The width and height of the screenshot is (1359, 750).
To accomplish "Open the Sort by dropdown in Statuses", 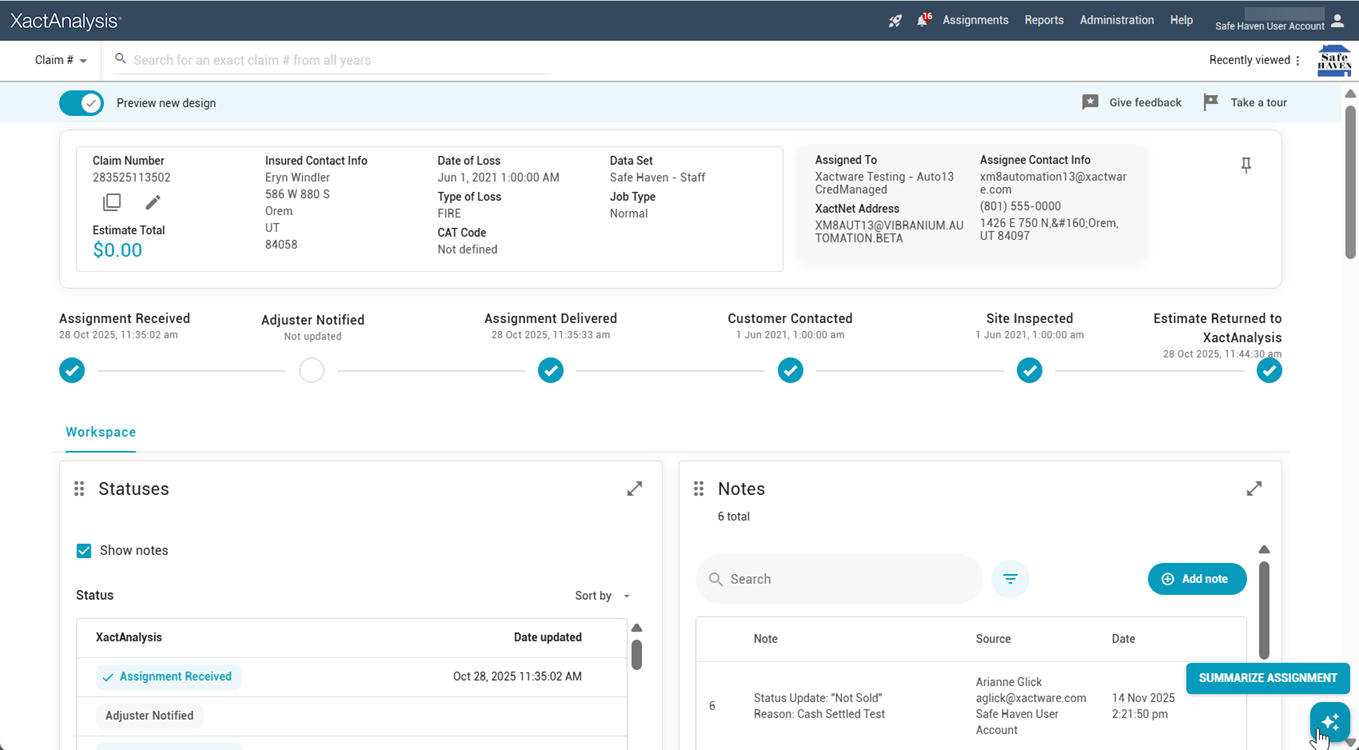I will pos(602,596).
